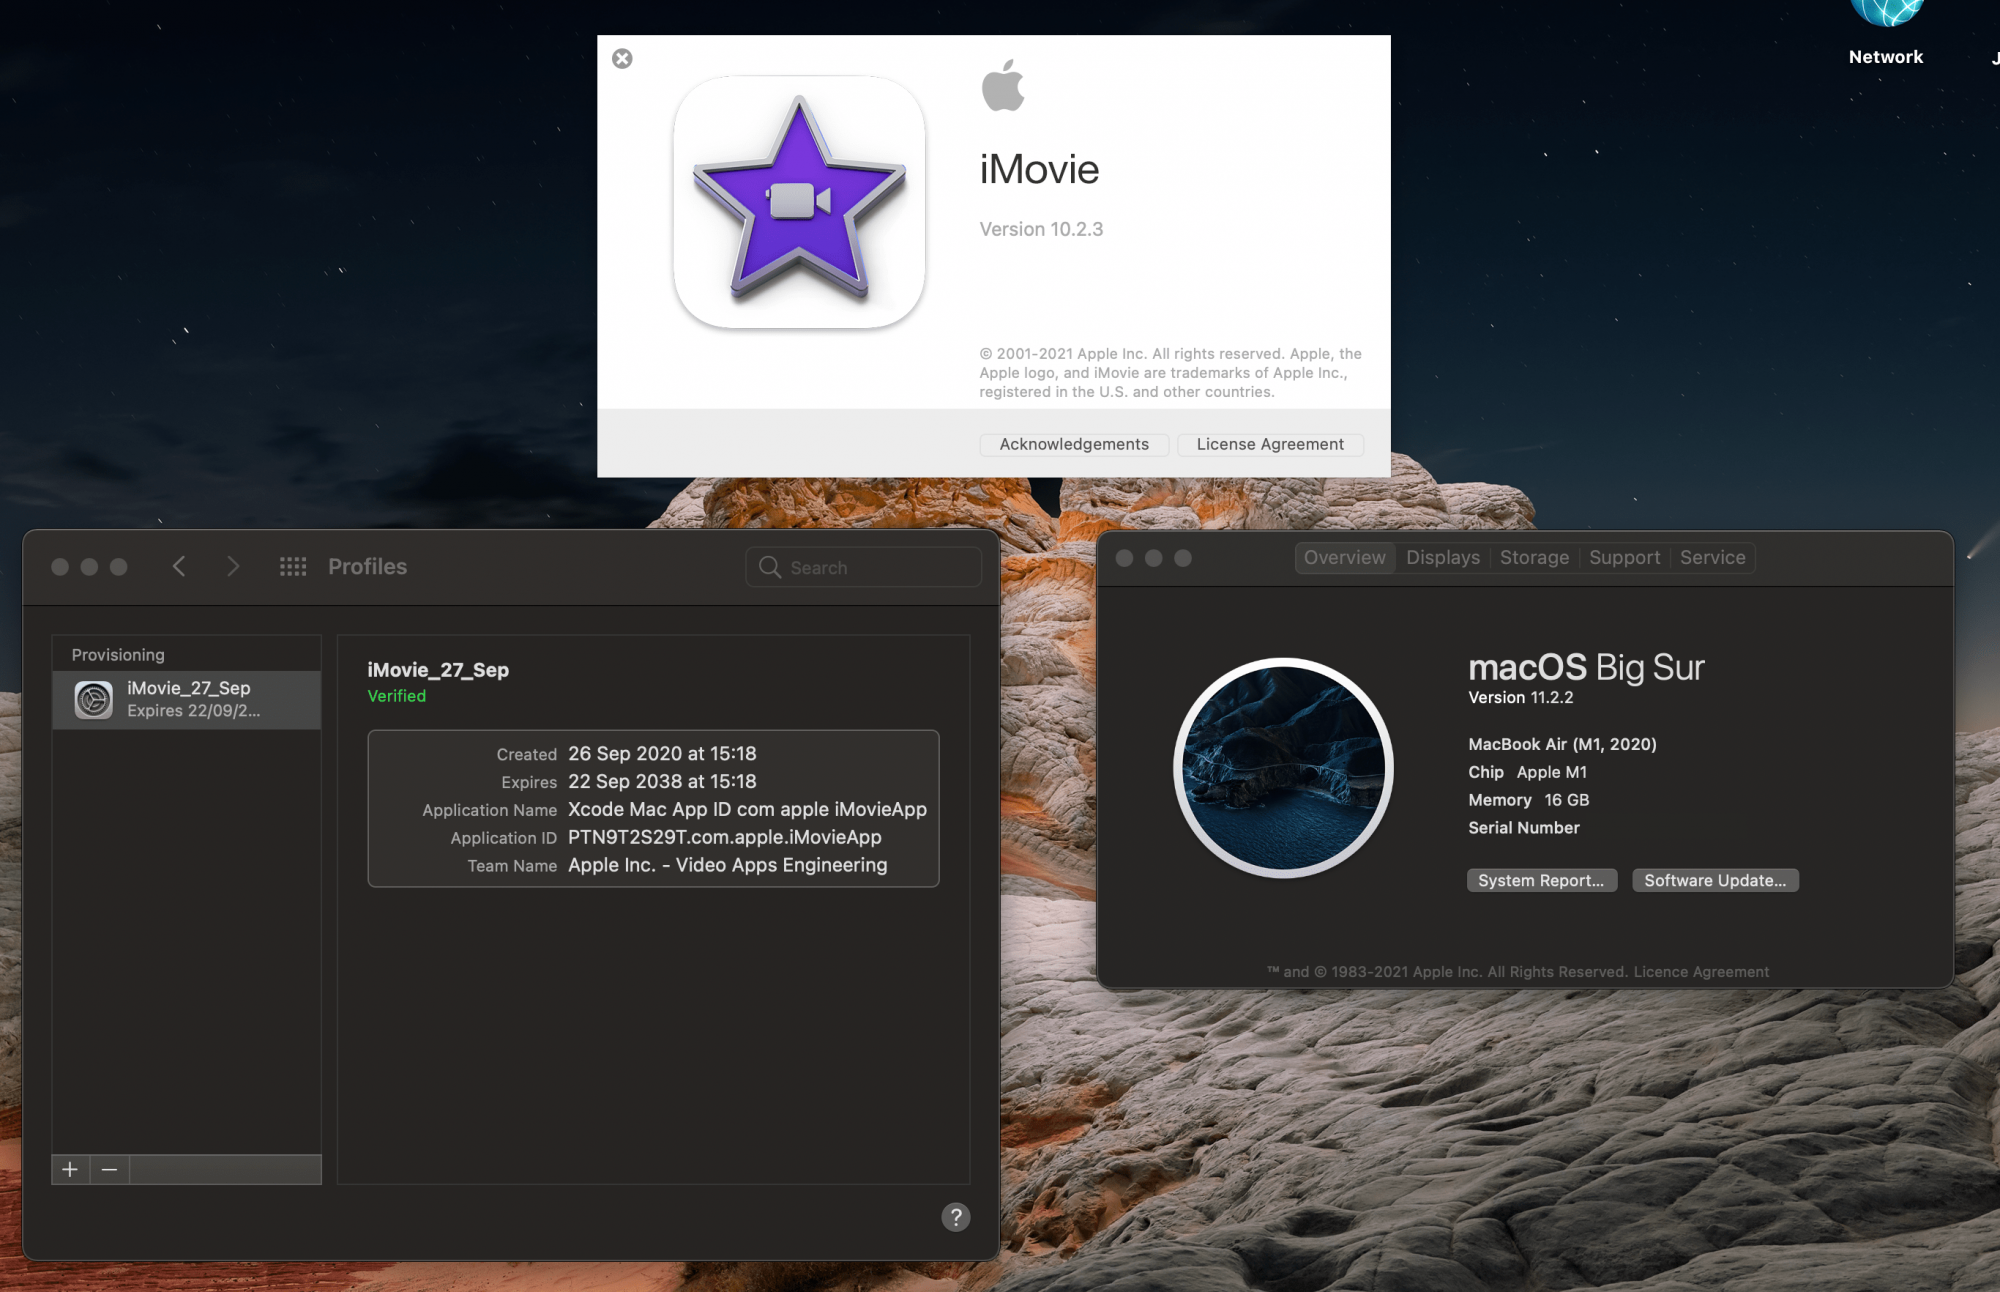Open System Report in About This Mac

click(x=1541, y=880)
